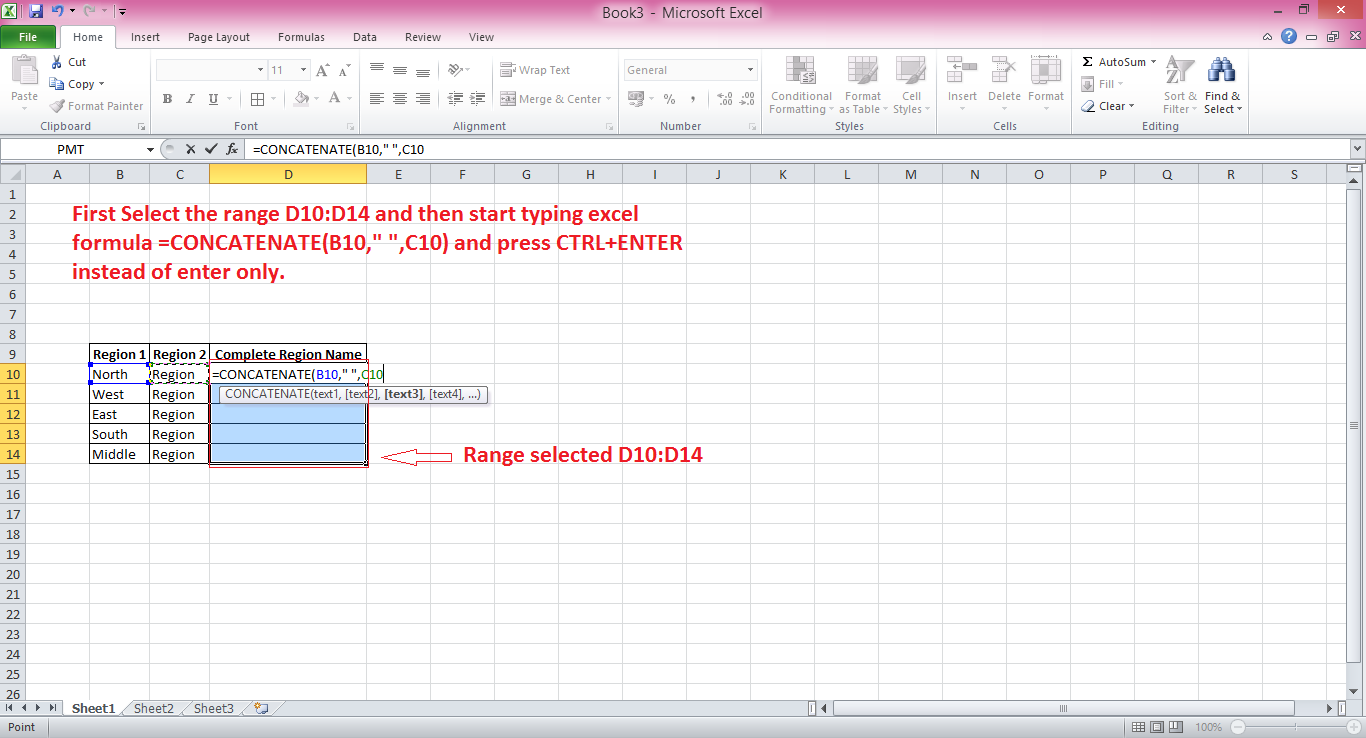This screenshot has height=738, width=1366.
Task: Toggle italic formatting
Action: point(189,99)
